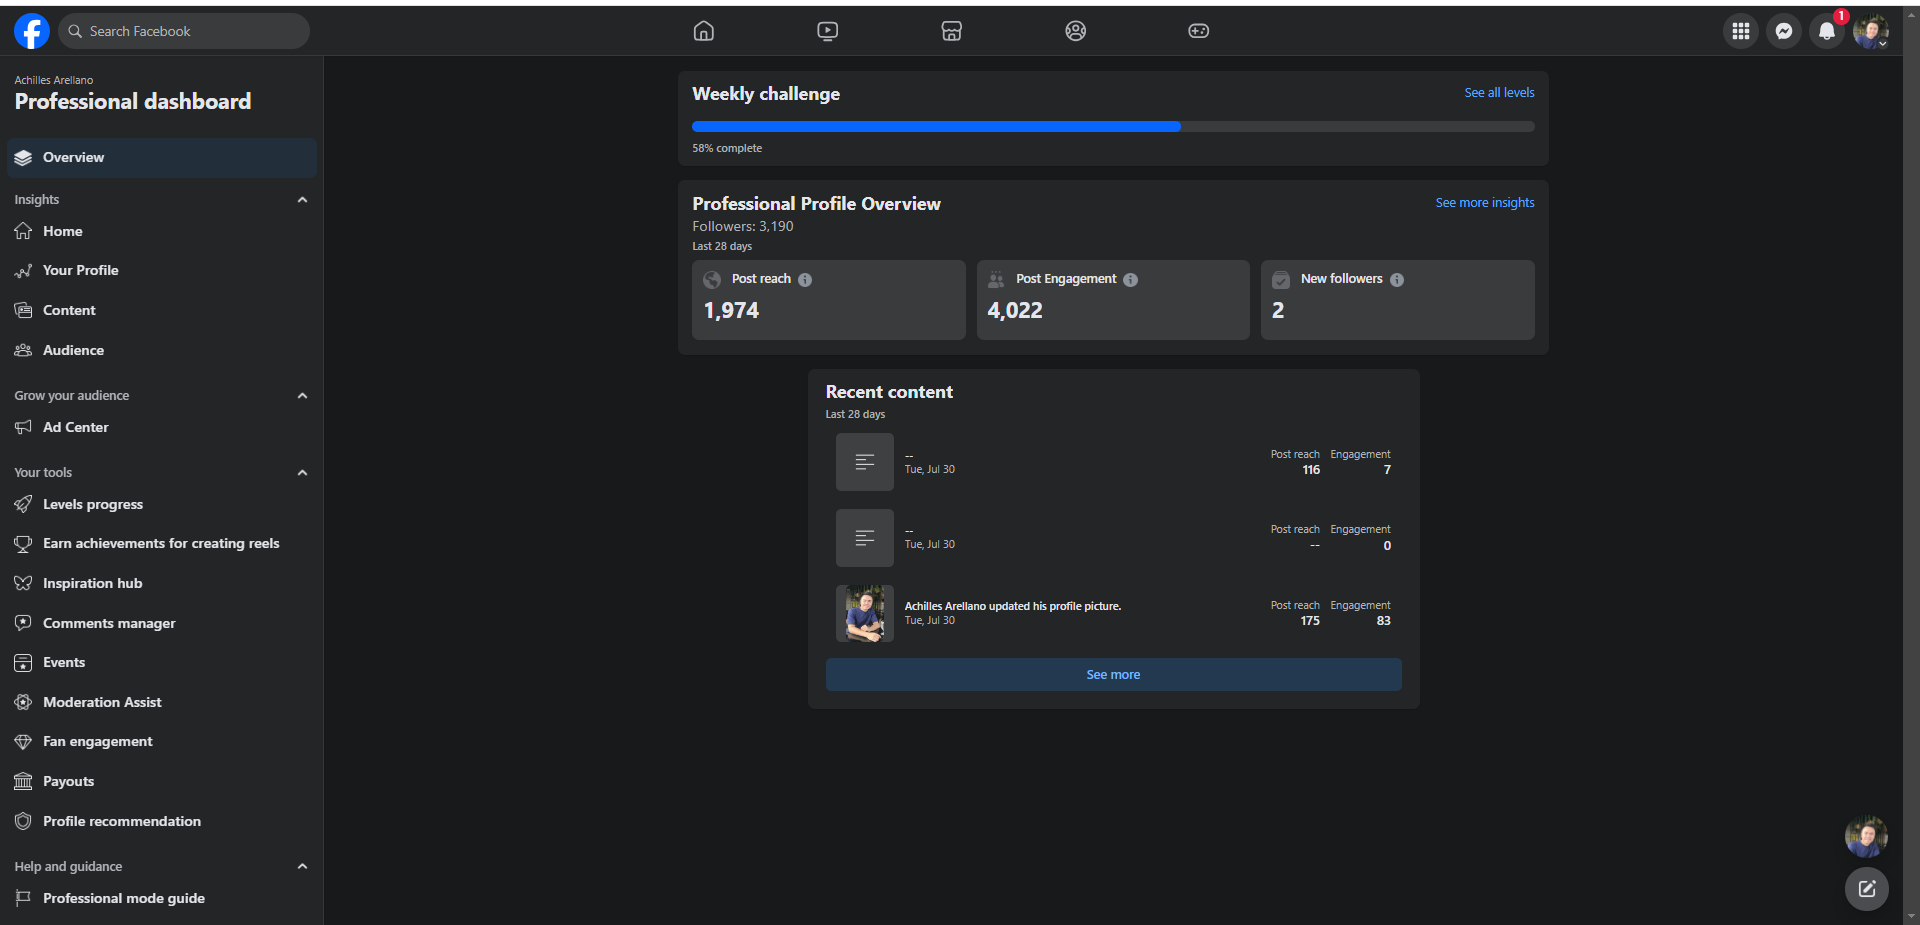Open the notifications bell

(1827, 31)
